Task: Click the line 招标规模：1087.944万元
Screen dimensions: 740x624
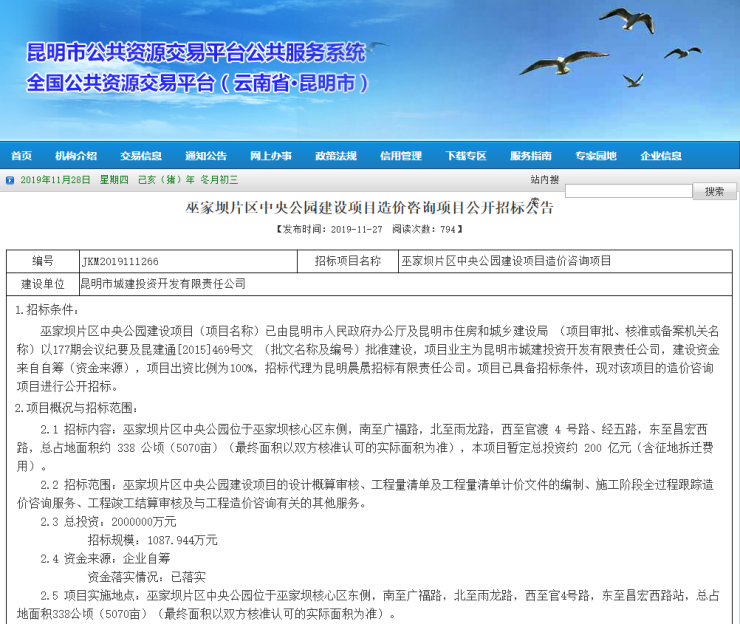Action: (152, 540)
